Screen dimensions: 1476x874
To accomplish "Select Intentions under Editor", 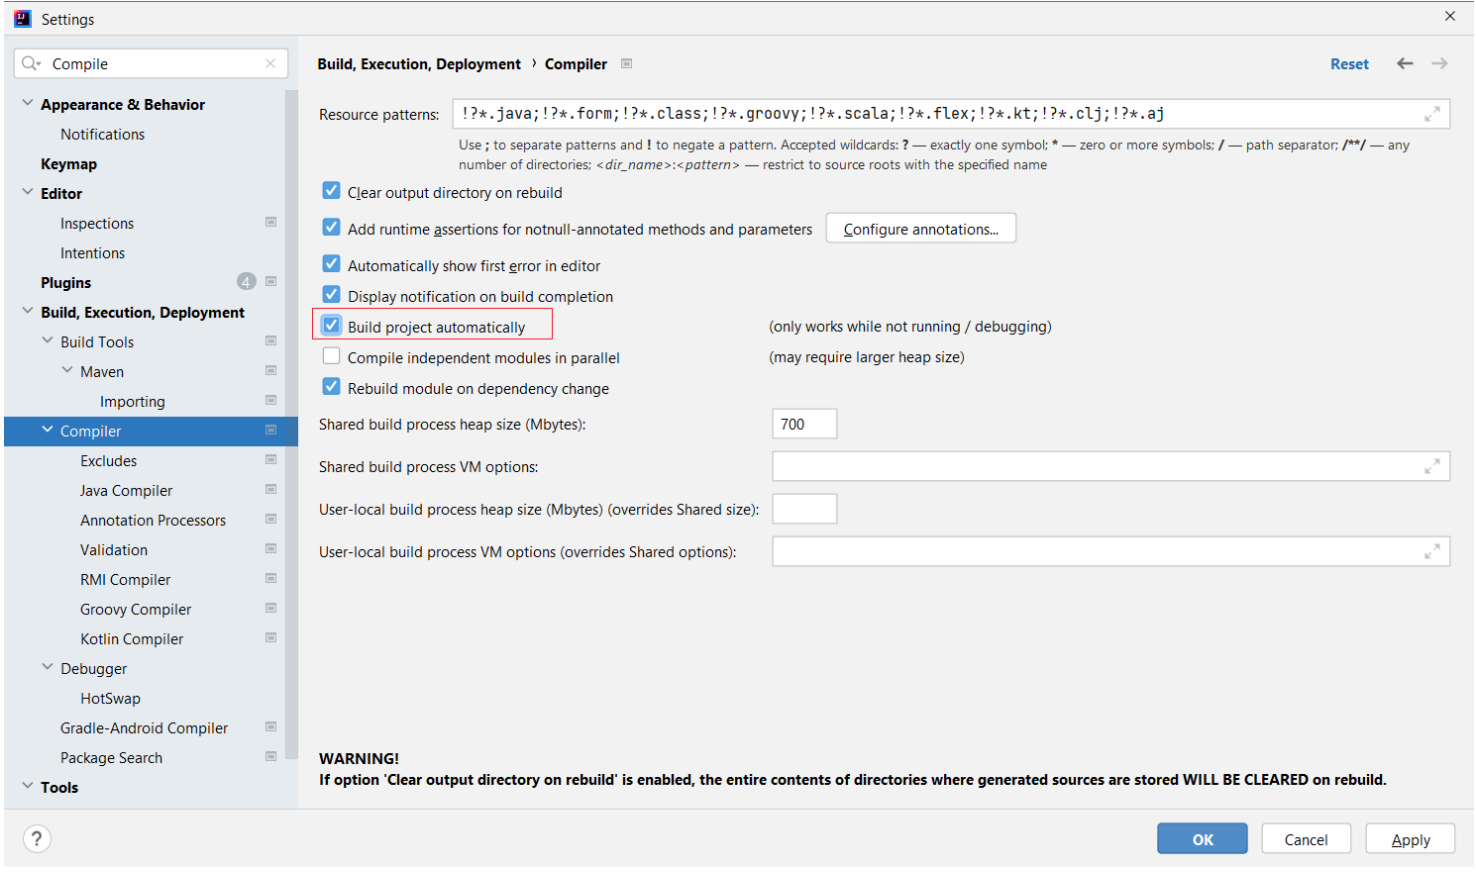I will pos(92,253).
